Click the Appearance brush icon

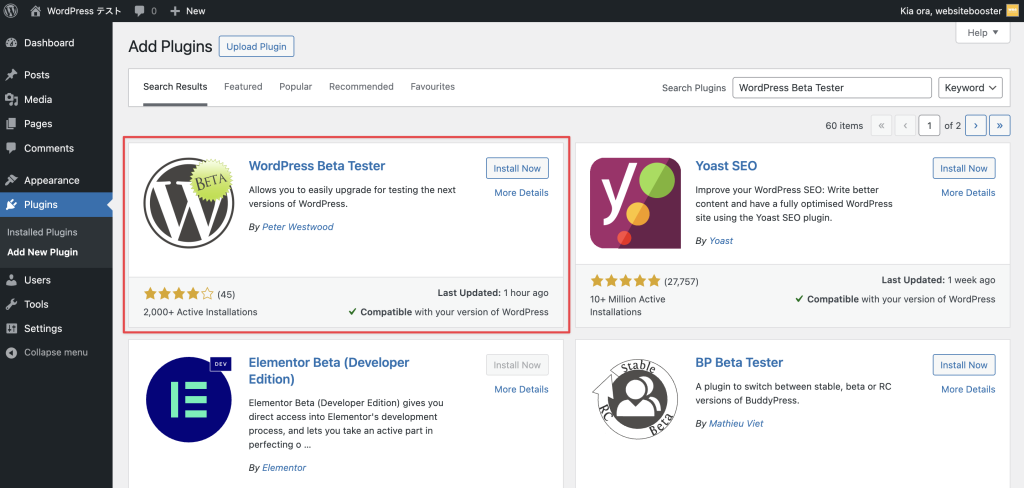11,180
